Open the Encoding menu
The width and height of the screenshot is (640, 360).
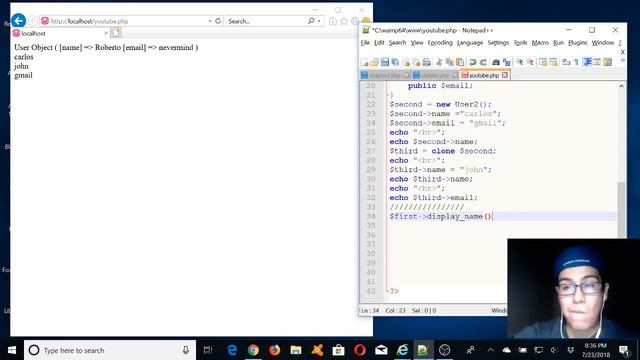coord(440,43)
